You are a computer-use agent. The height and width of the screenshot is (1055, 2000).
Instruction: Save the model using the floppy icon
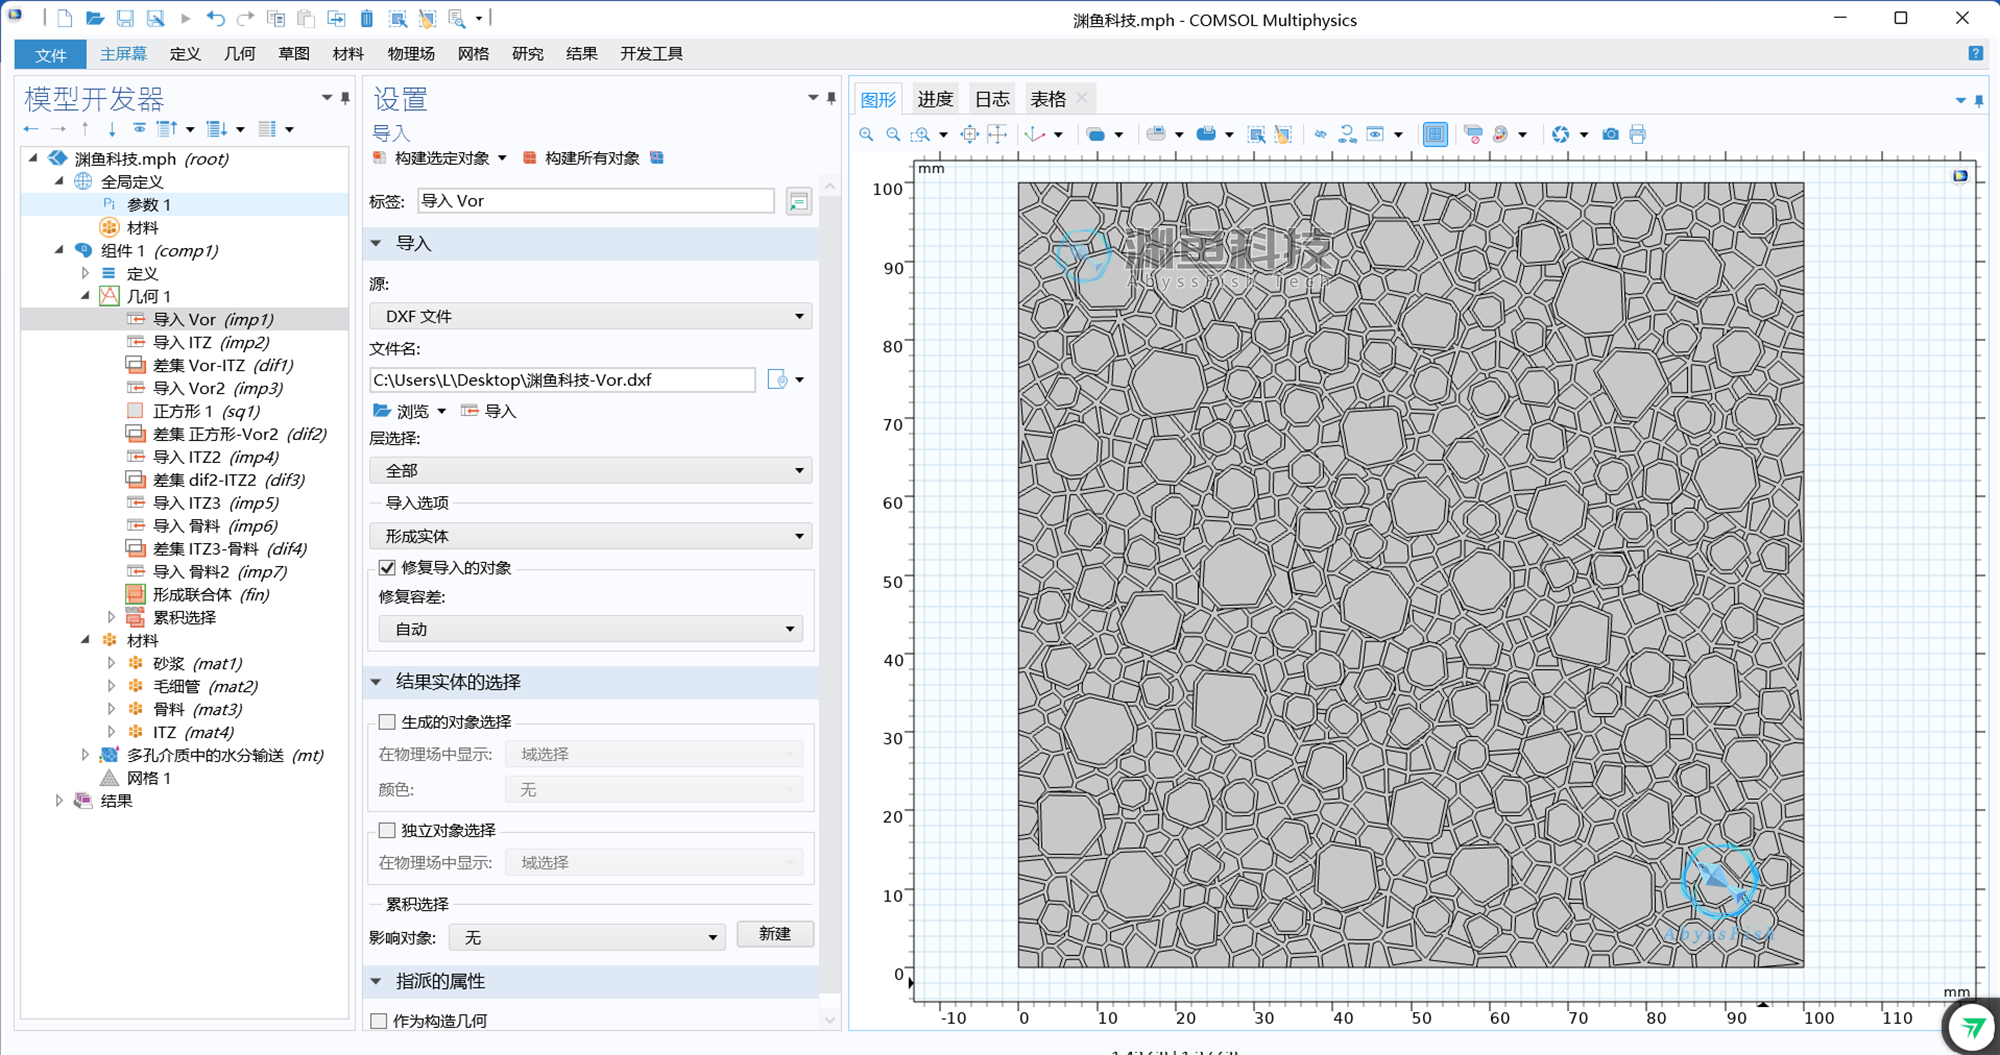[x=124, y=18]
